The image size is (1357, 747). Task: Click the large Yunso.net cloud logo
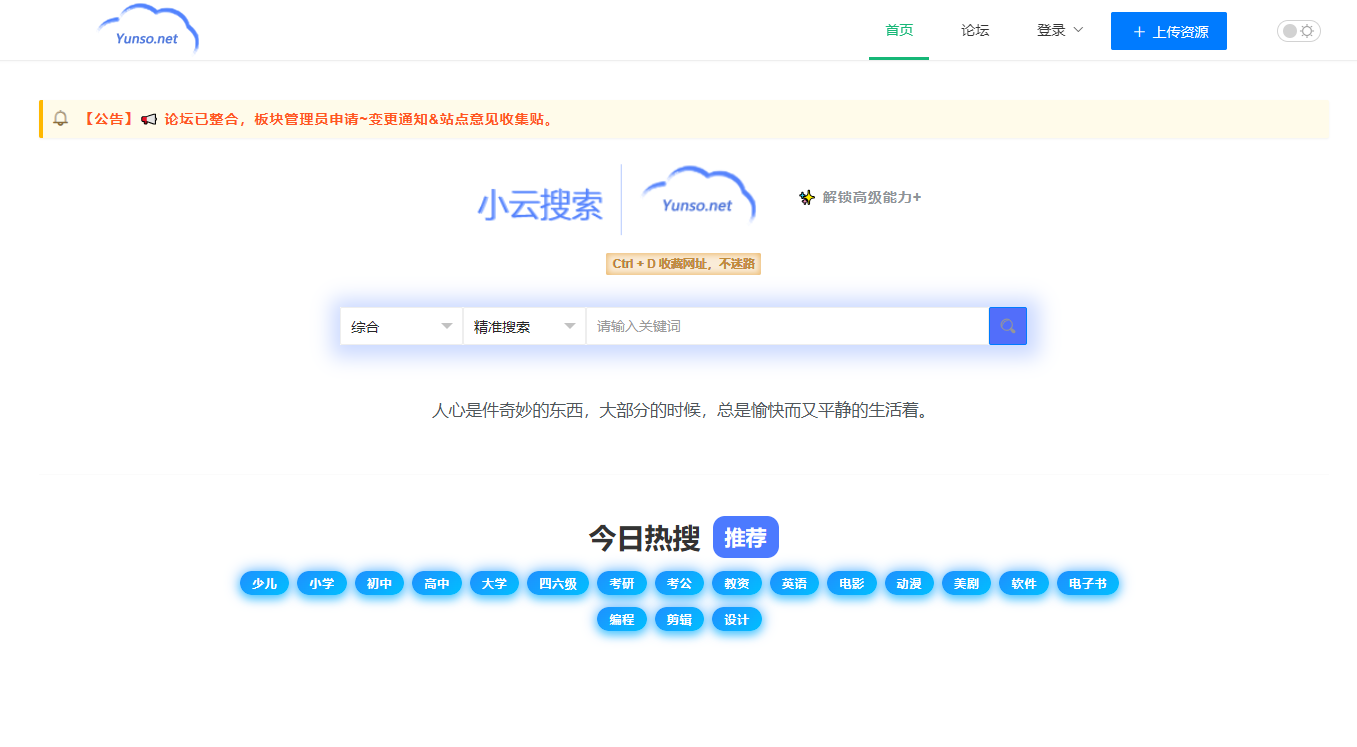[x=698, y=197]
